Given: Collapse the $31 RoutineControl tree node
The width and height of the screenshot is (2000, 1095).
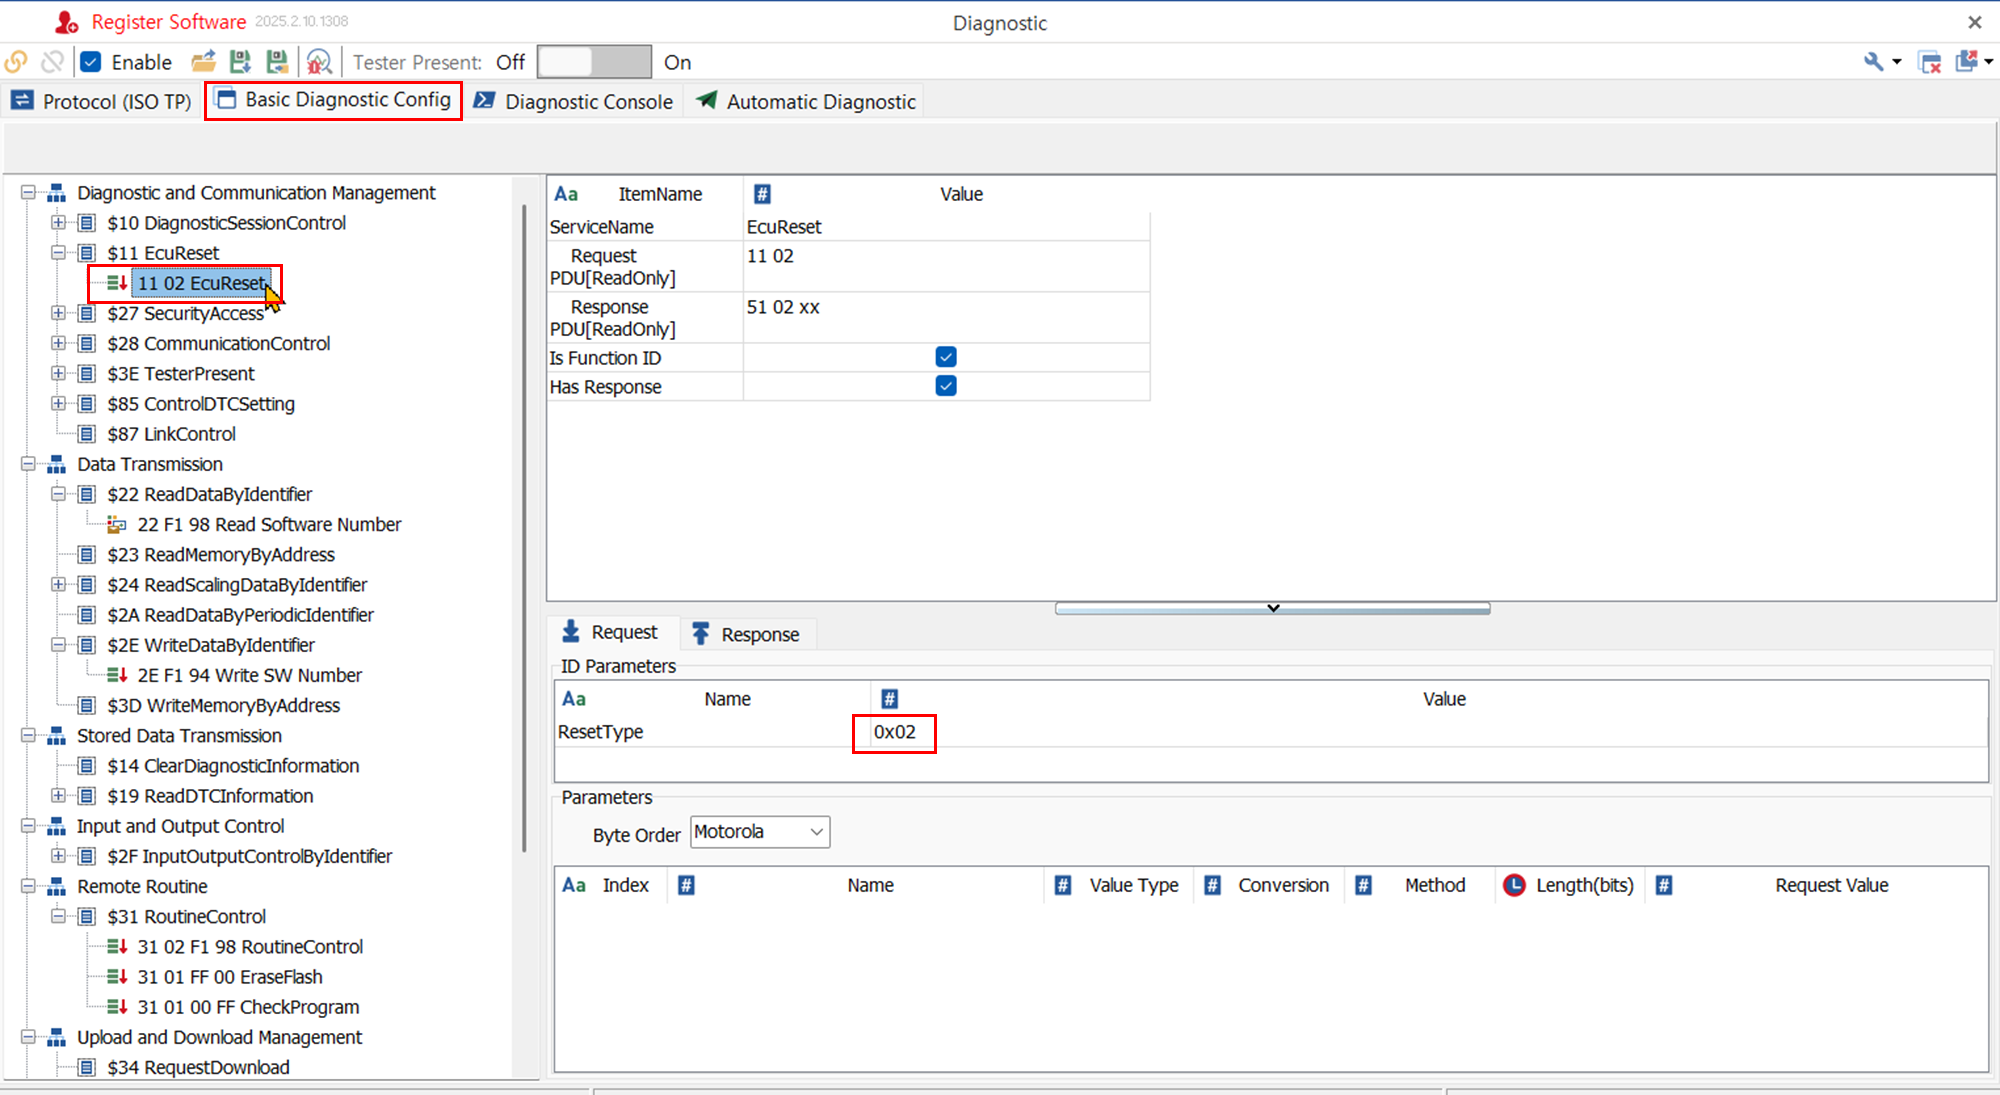Looking at the screenshot, I should click(58, 917).
